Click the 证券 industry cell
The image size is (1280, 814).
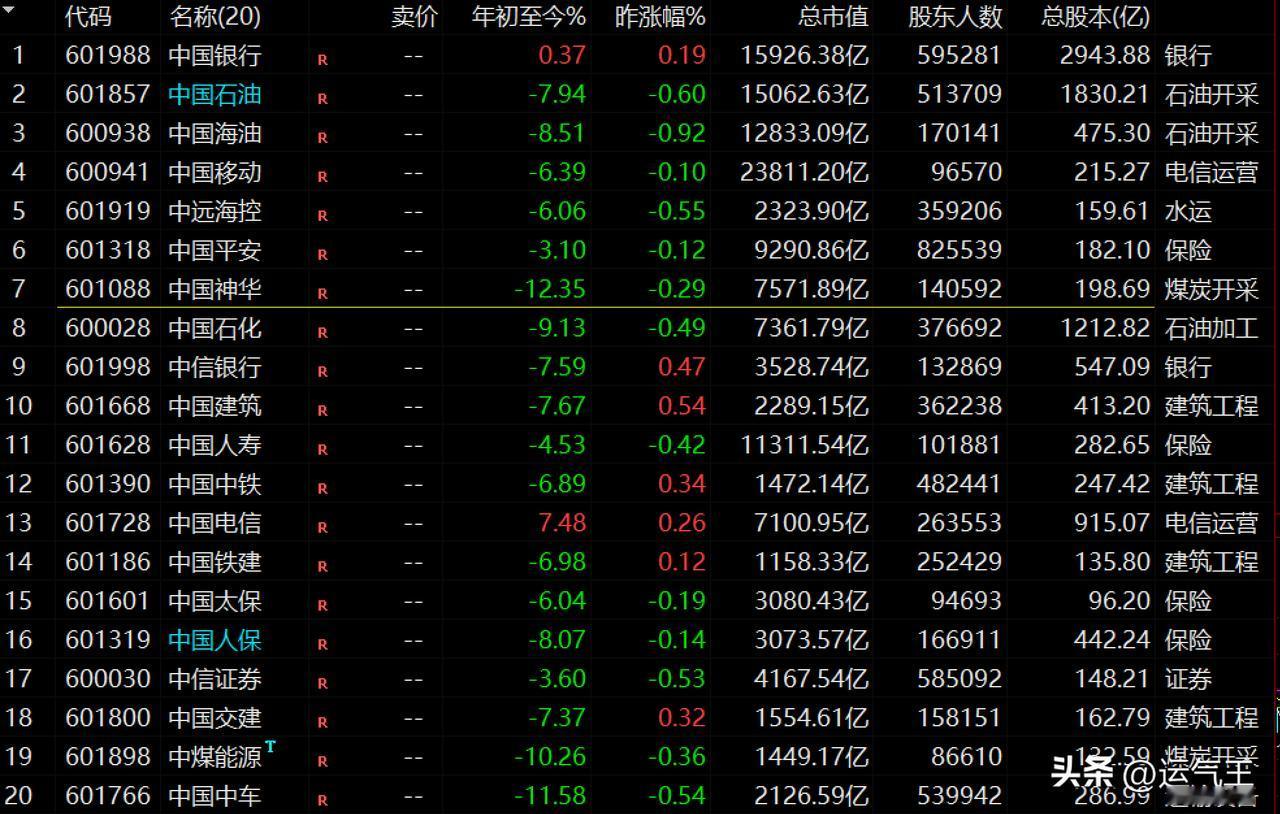point(1188,679)
